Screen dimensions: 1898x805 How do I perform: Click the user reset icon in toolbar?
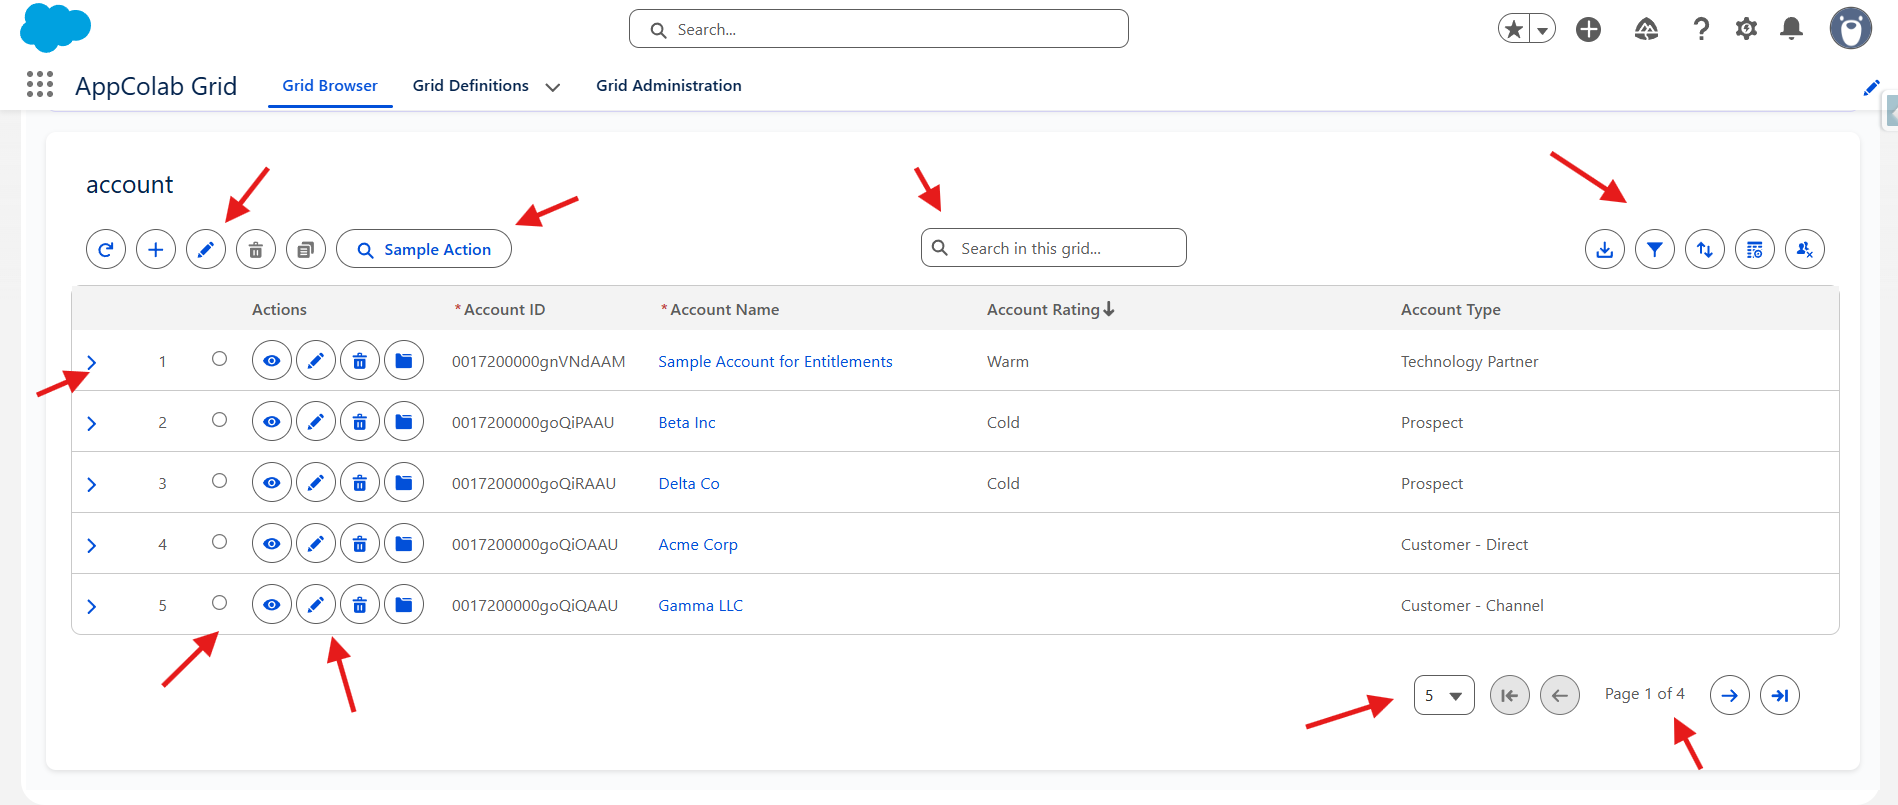pyautogui.click(x=1805, y=249)
